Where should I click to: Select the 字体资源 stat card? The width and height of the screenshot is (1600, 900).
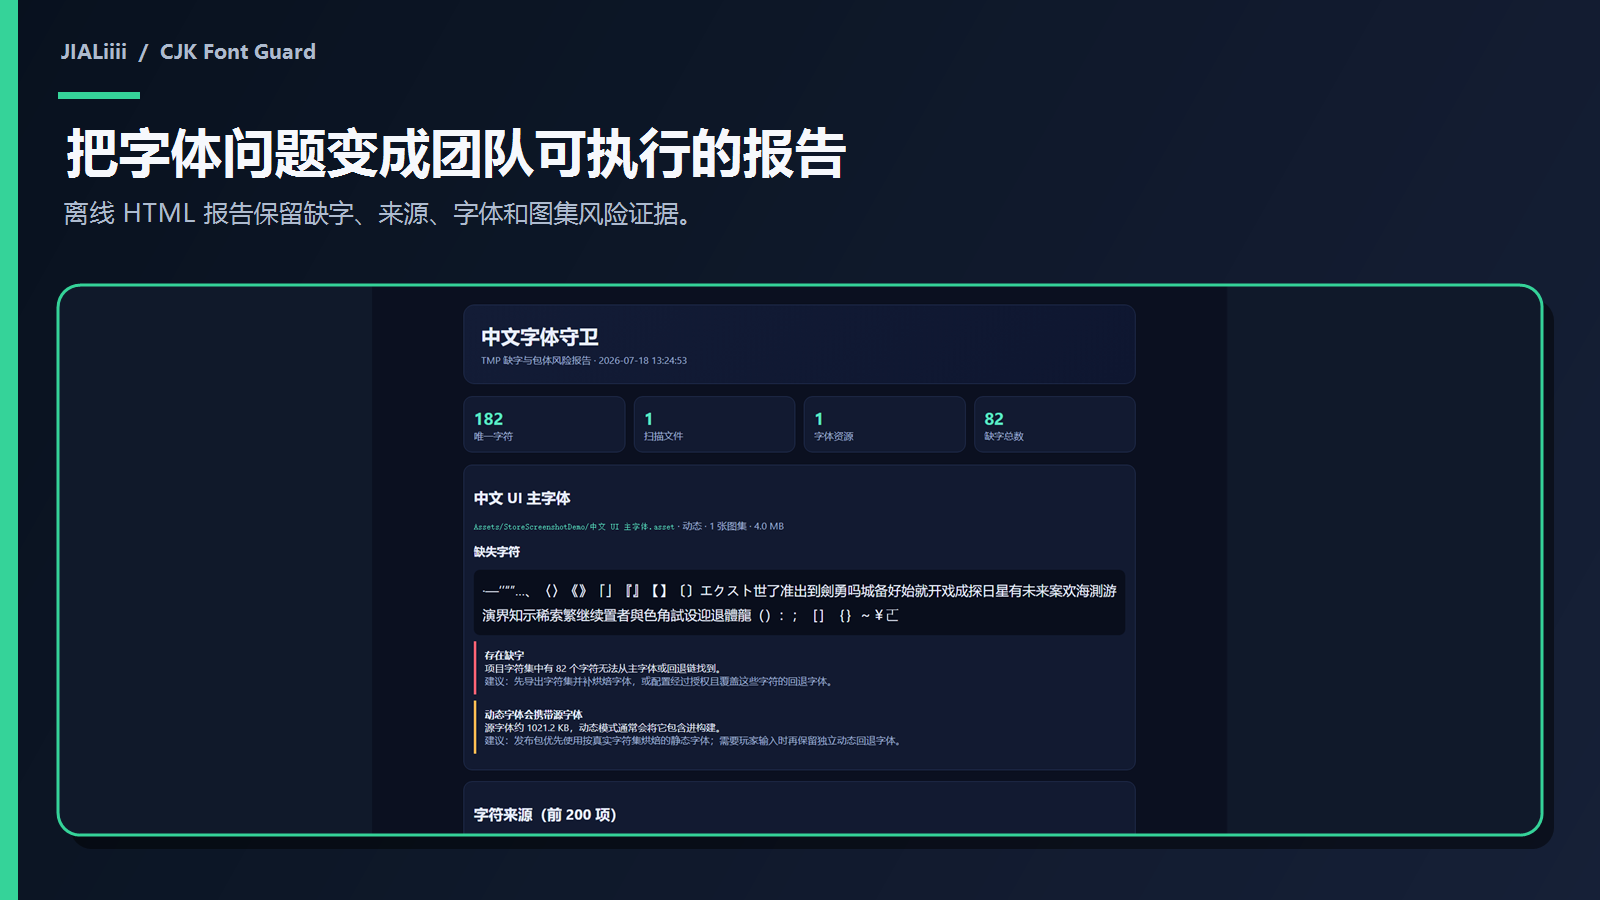(884, 425)
